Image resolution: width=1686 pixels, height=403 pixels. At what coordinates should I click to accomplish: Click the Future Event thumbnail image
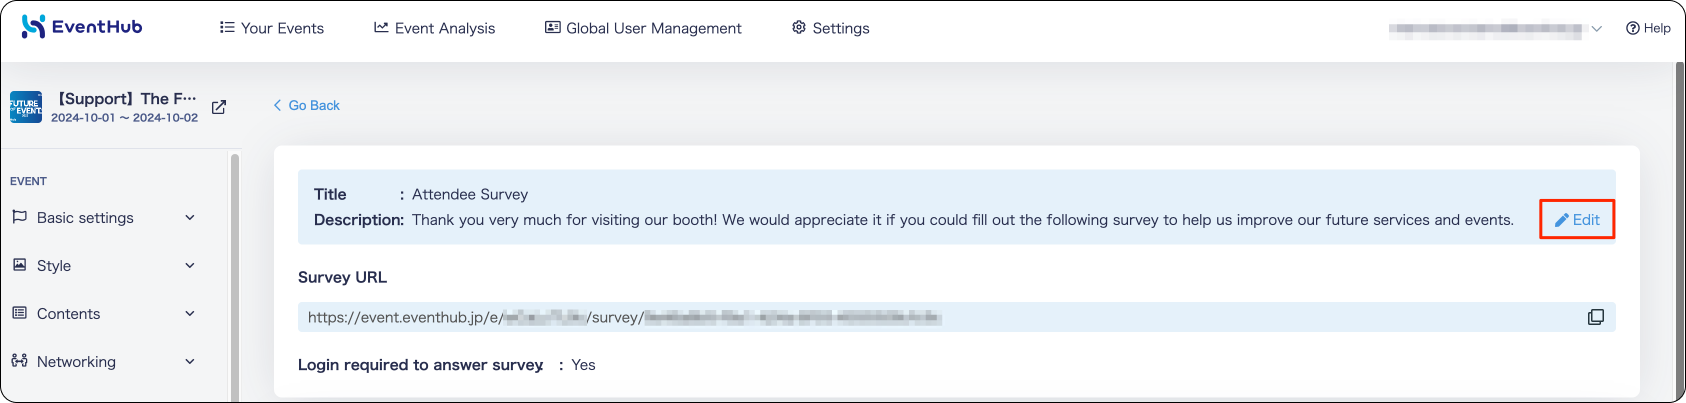tap(26, 107)
